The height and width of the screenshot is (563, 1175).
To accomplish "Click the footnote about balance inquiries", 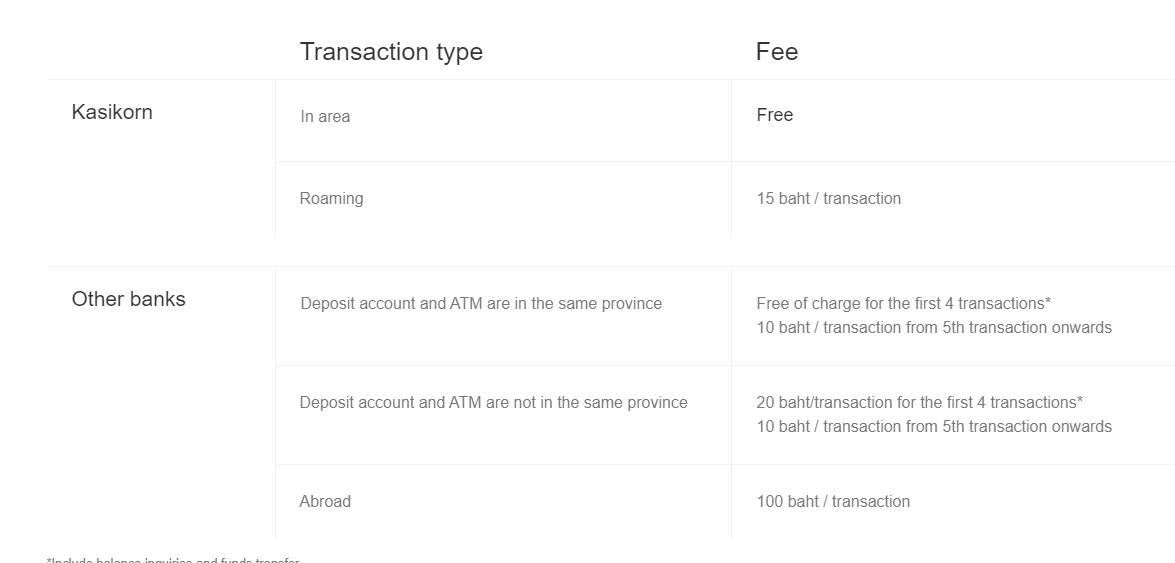I will tap(172, 560).
